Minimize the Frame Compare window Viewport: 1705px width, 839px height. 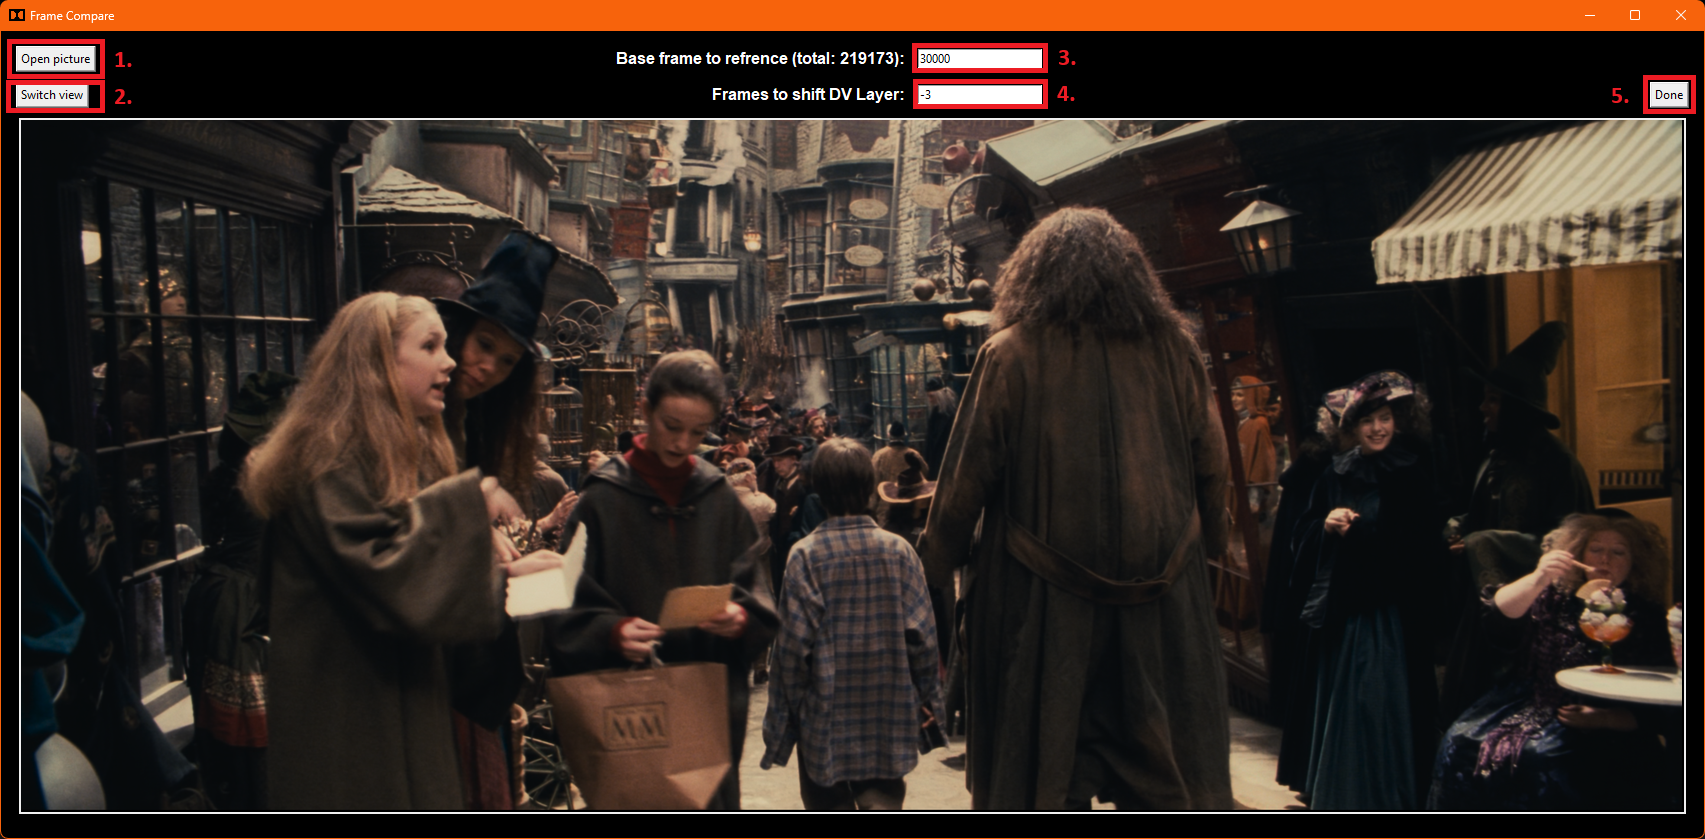1590,15
